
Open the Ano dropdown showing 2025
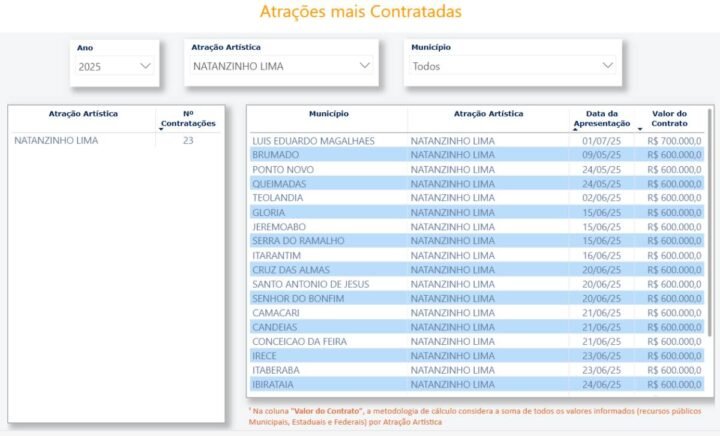114,67
